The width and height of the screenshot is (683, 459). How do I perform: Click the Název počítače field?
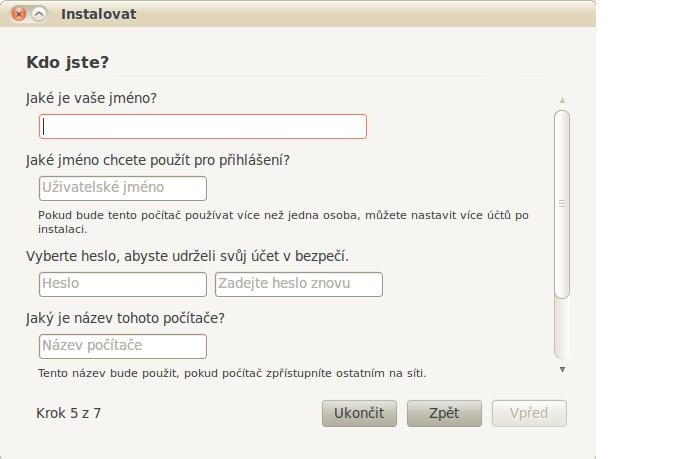coord(123,347)
